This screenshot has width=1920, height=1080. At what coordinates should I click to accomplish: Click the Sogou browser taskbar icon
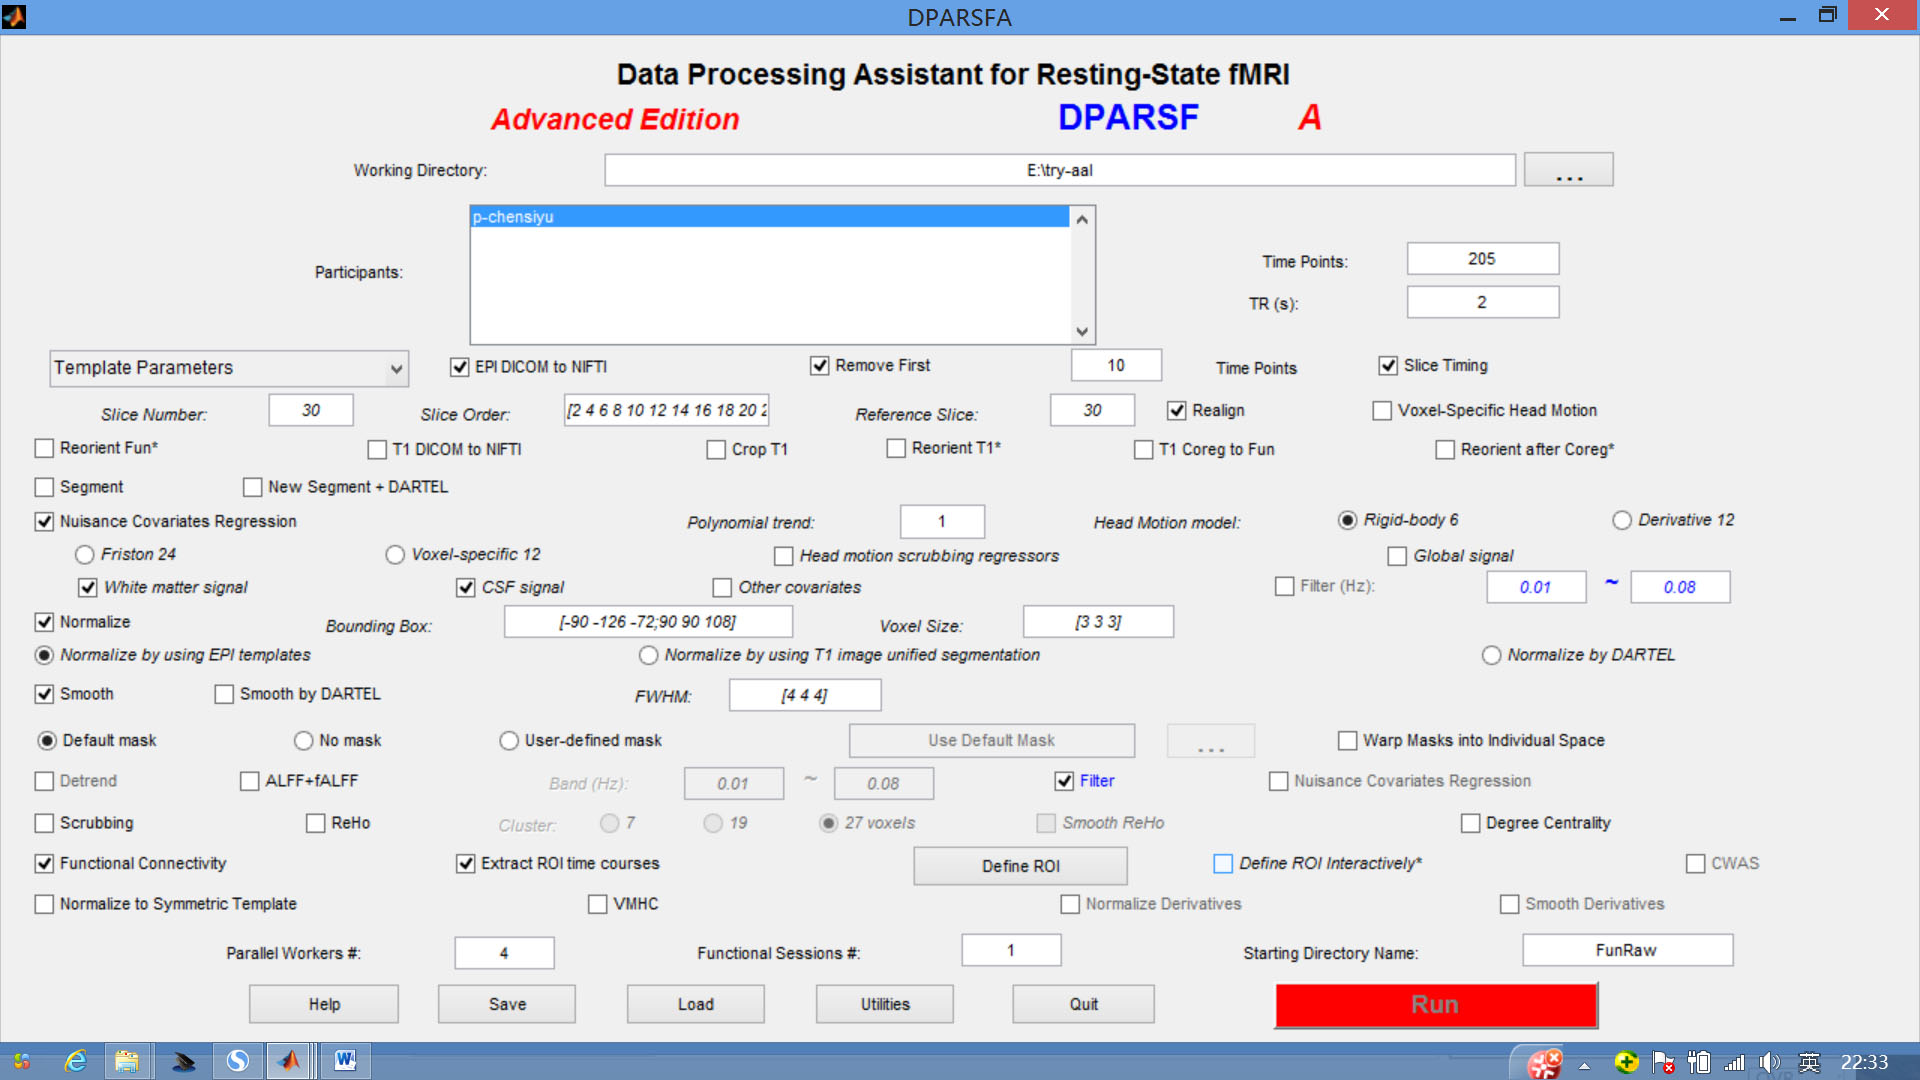coord(237,1061)
